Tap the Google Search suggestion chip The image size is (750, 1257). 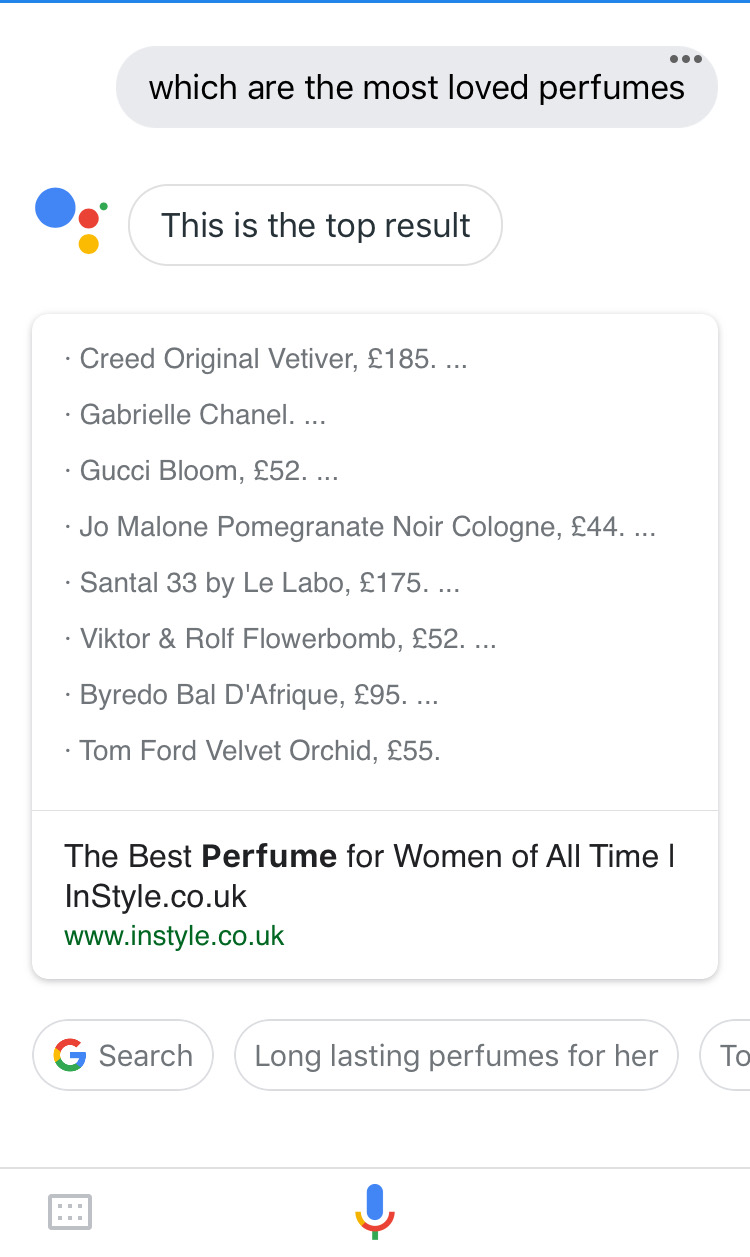[x=123, y=1055]
